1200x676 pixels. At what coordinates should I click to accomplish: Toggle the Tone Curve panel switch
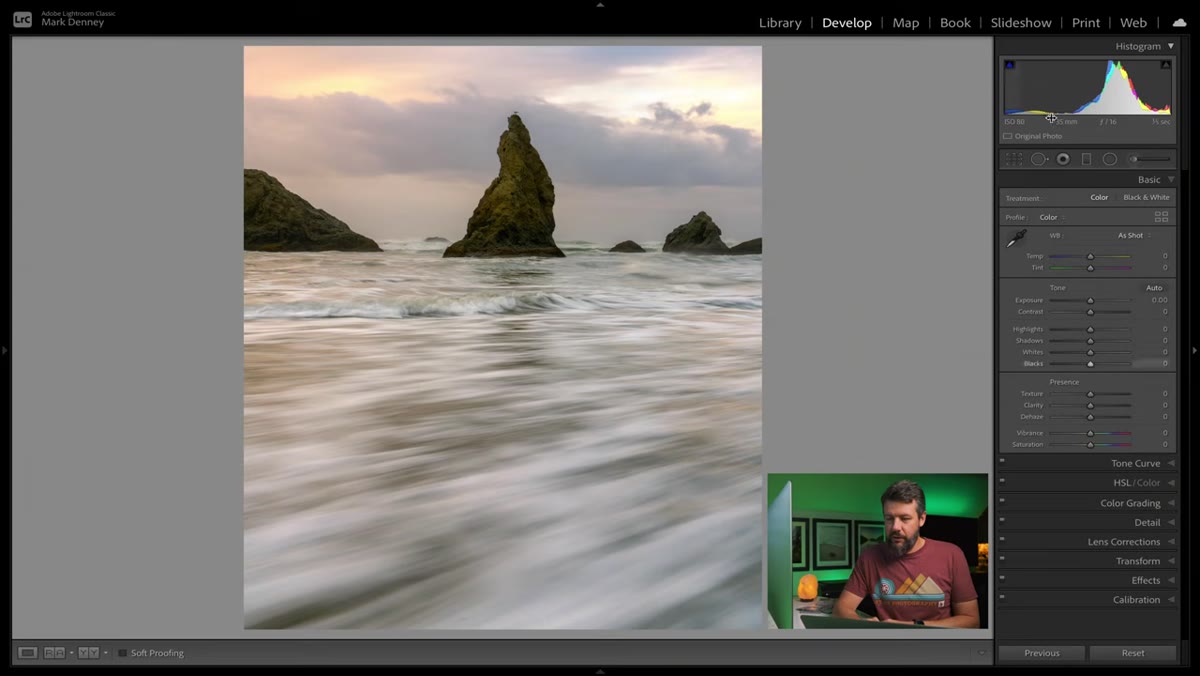click(x=1002, y=461)
